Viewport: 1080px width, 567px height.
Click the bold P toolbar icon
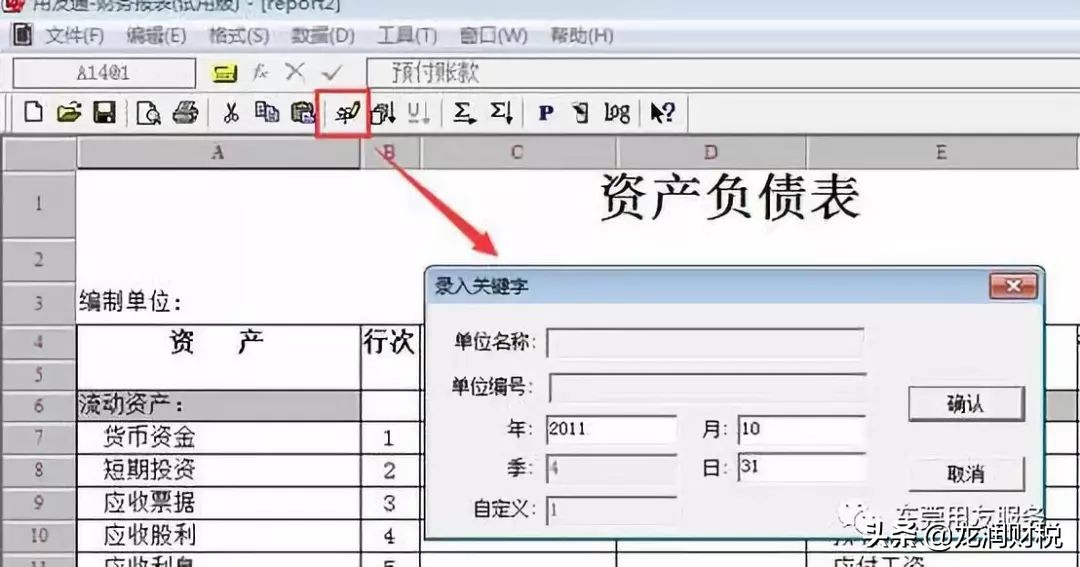(546, 112)
